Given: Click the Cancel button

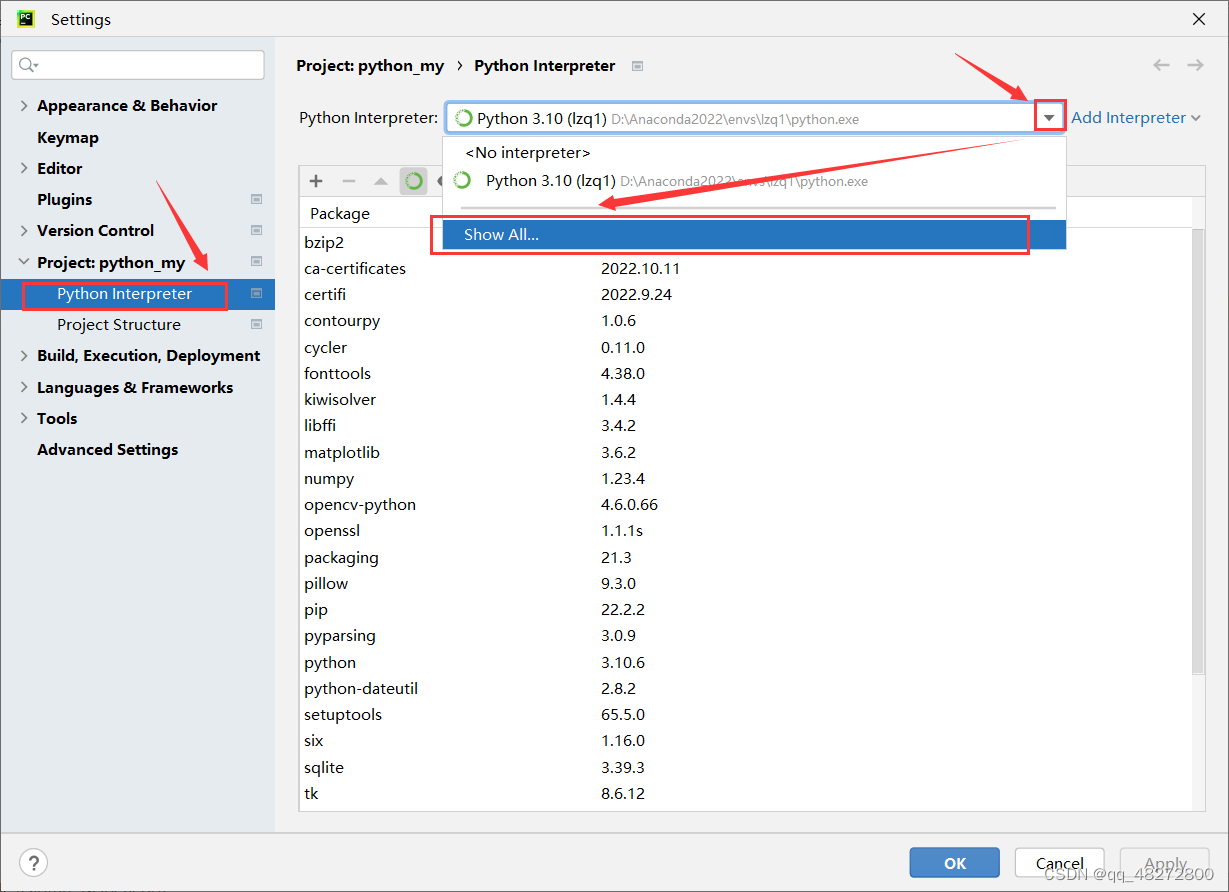Looking at the screenshot, I should click(x=1058, y=862).
